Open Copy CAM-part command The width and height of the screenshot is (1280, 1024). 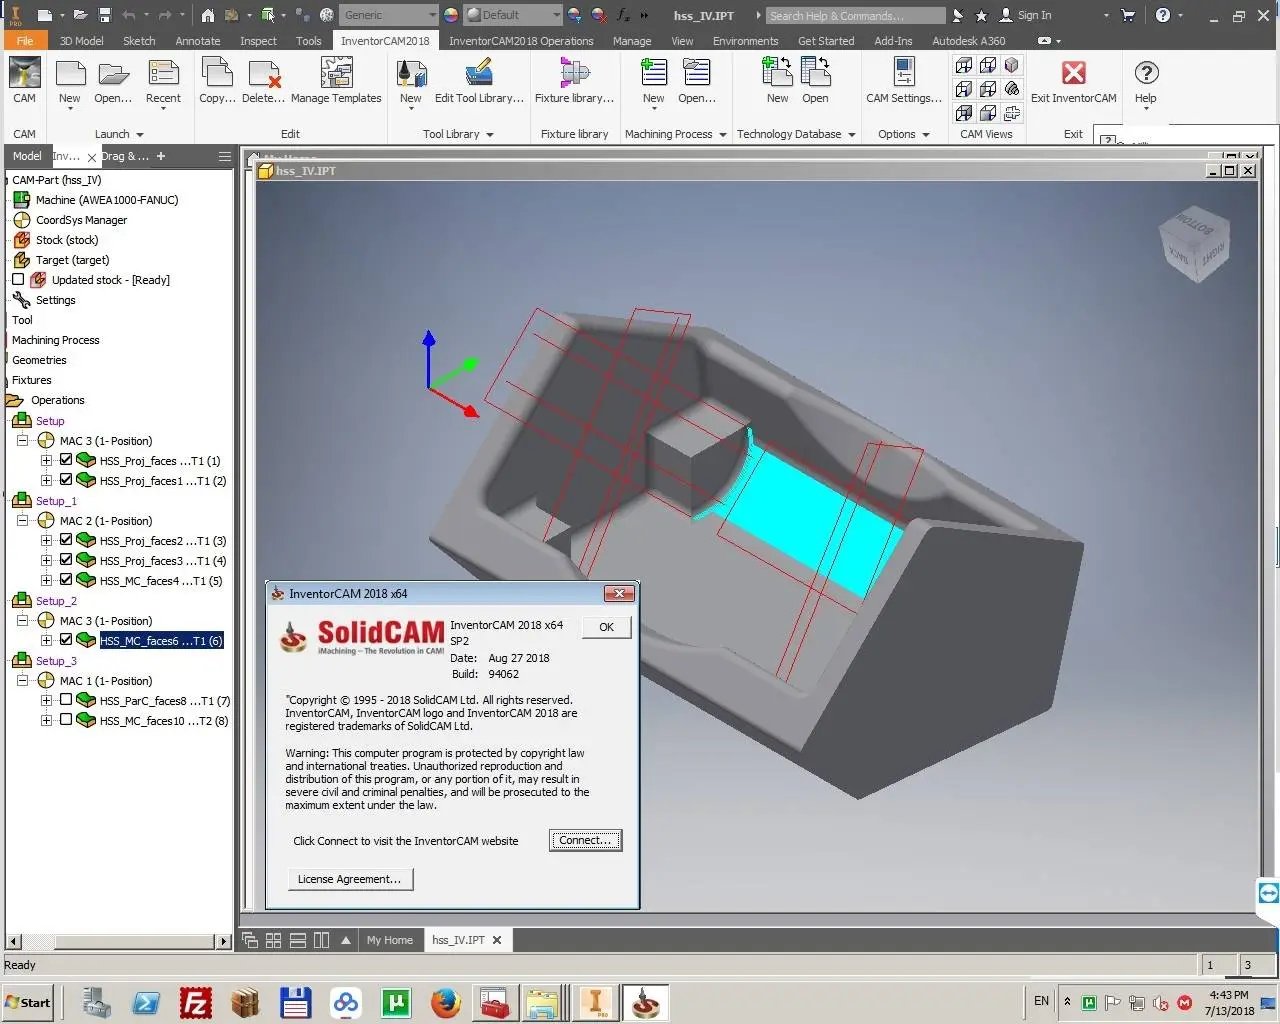point(217,81)
